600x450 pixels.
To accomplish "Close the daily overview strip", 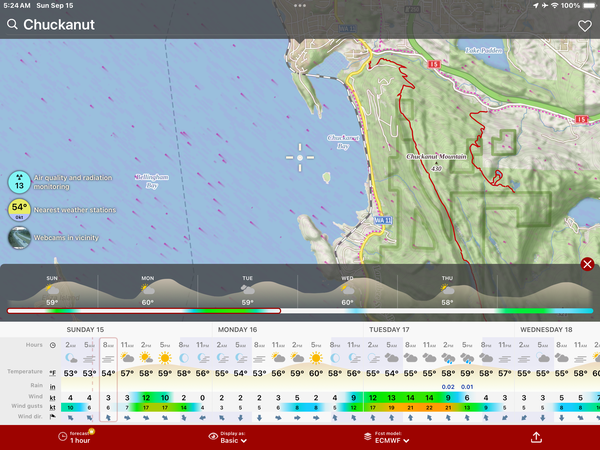I will point(587,264).
